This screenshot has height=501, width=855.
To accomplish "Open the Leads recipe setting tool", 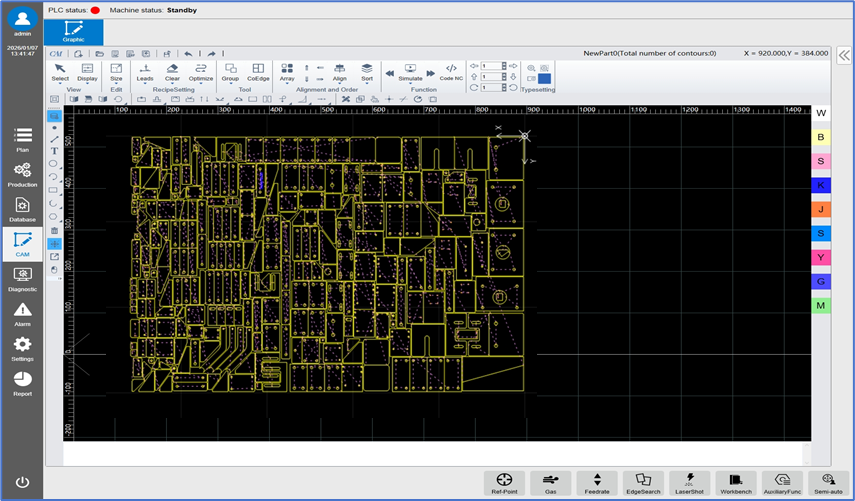I will coord(144,72).
